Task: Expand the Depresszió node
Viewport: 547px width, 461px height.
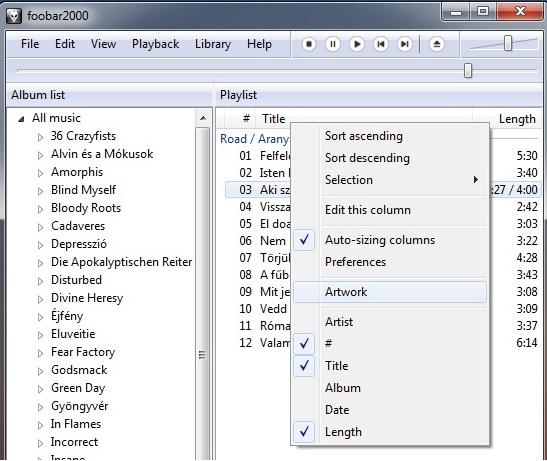Action: click(40, 245)
